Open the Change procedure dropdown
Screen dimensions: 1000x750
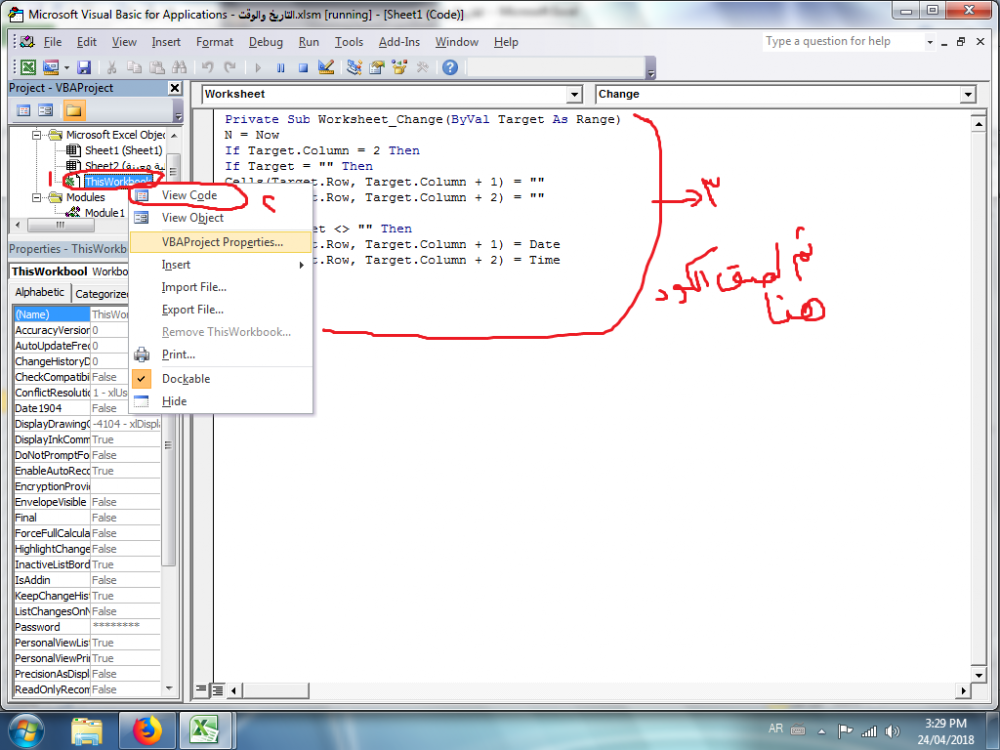(968, 94)
